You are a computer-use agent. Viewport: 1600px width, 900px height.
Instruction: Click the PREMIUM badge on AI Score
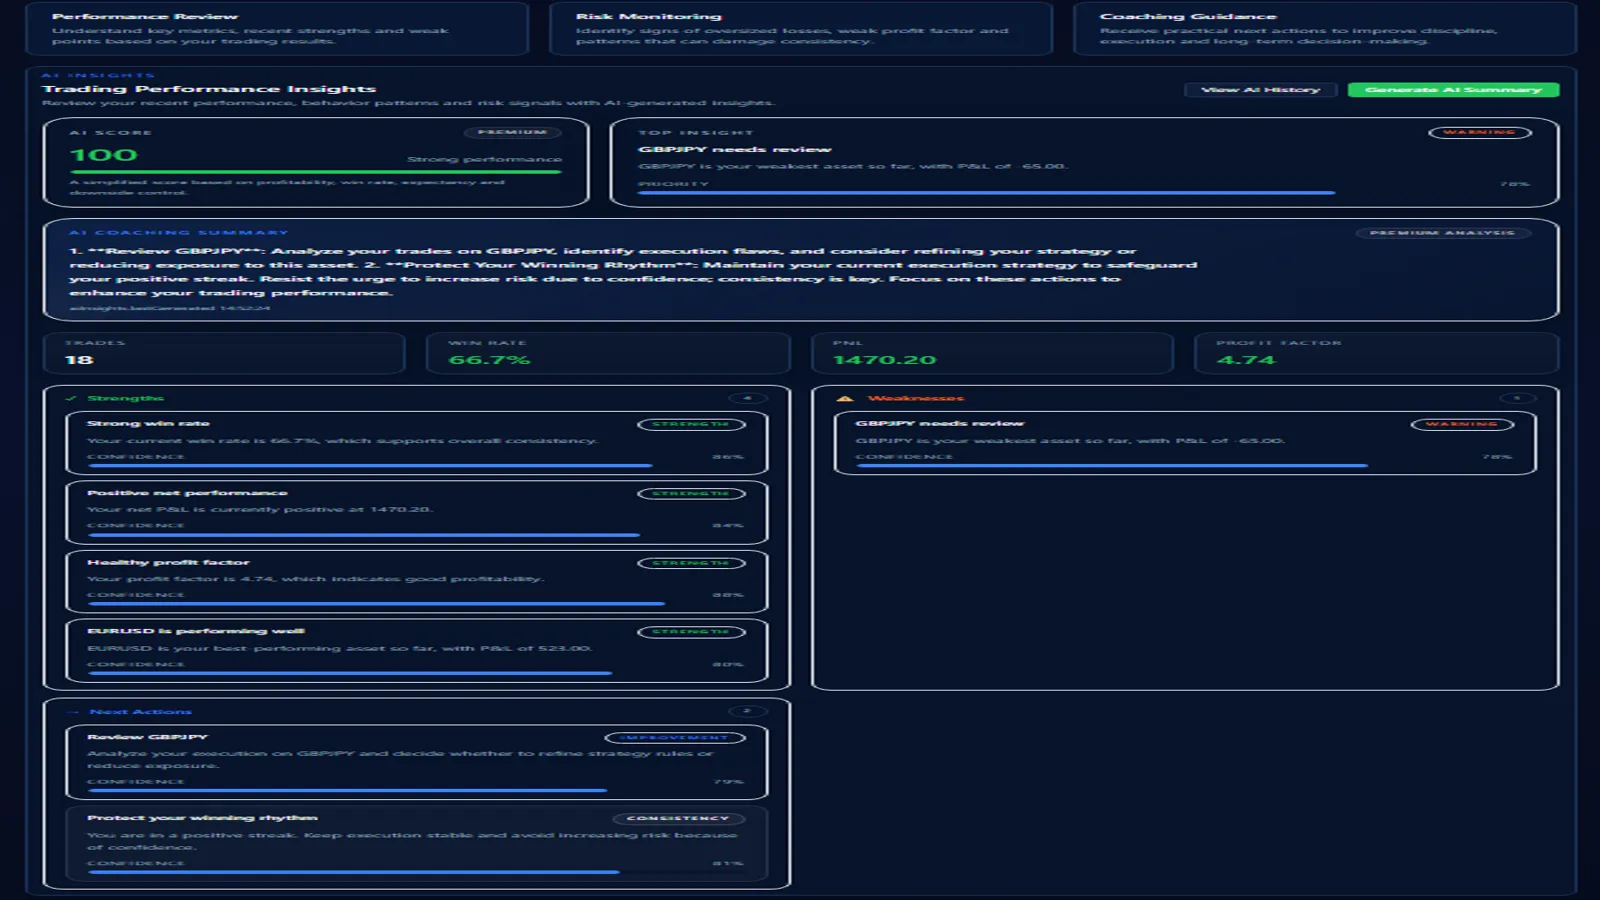512,132
